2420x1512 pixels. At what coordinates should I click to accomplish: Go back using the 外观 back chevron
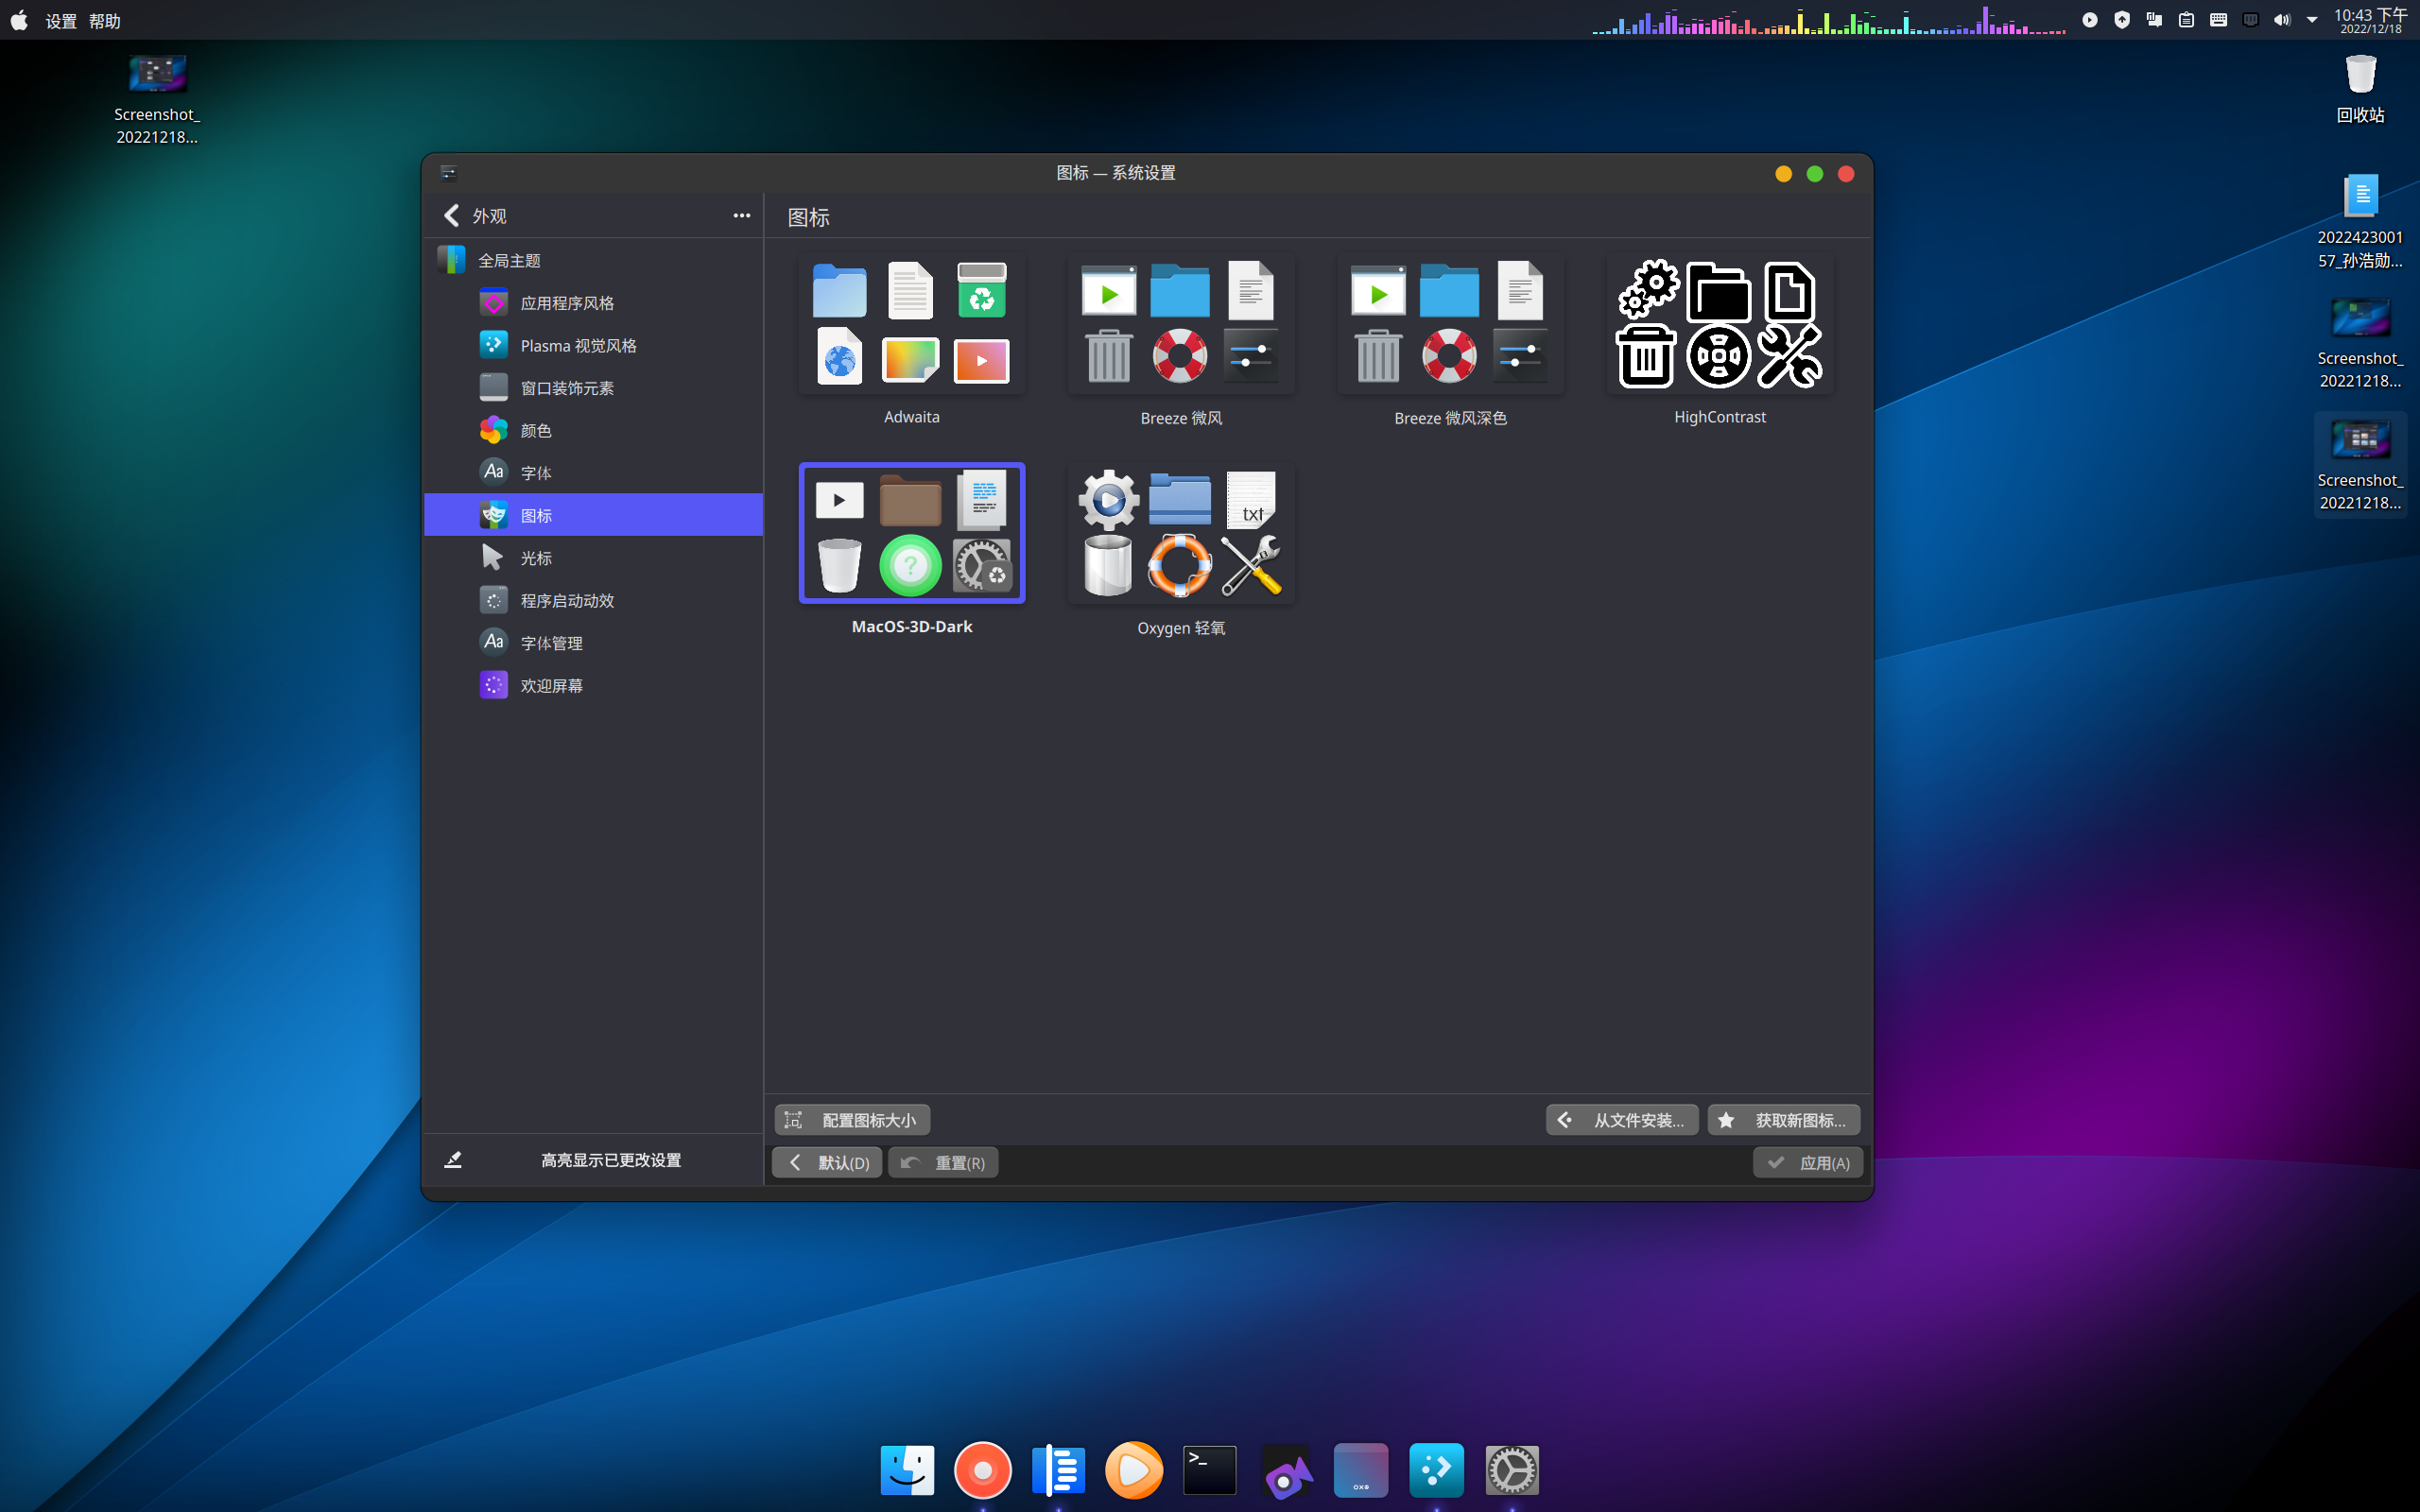tap(452, 216)
